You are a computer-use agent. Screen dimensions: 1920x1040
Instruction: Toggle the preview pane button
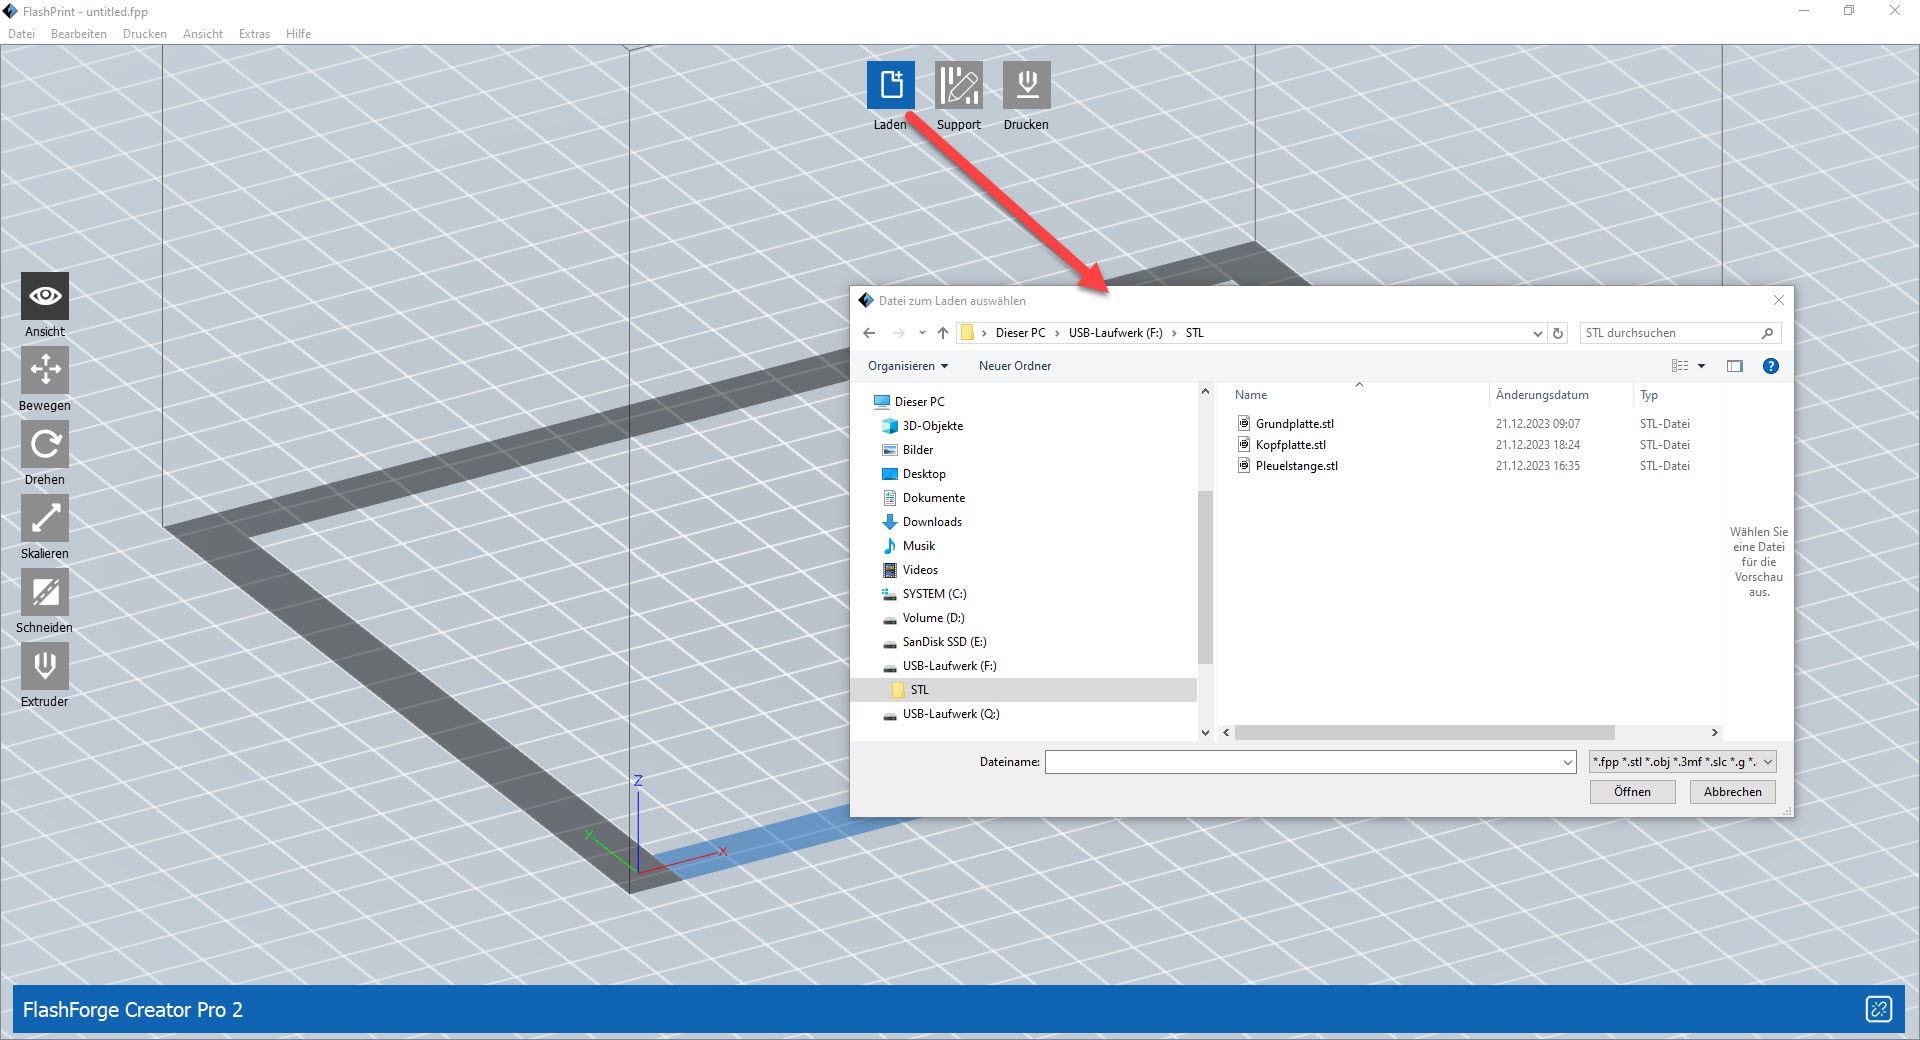pyautogui.click(x=1735, y=366)
